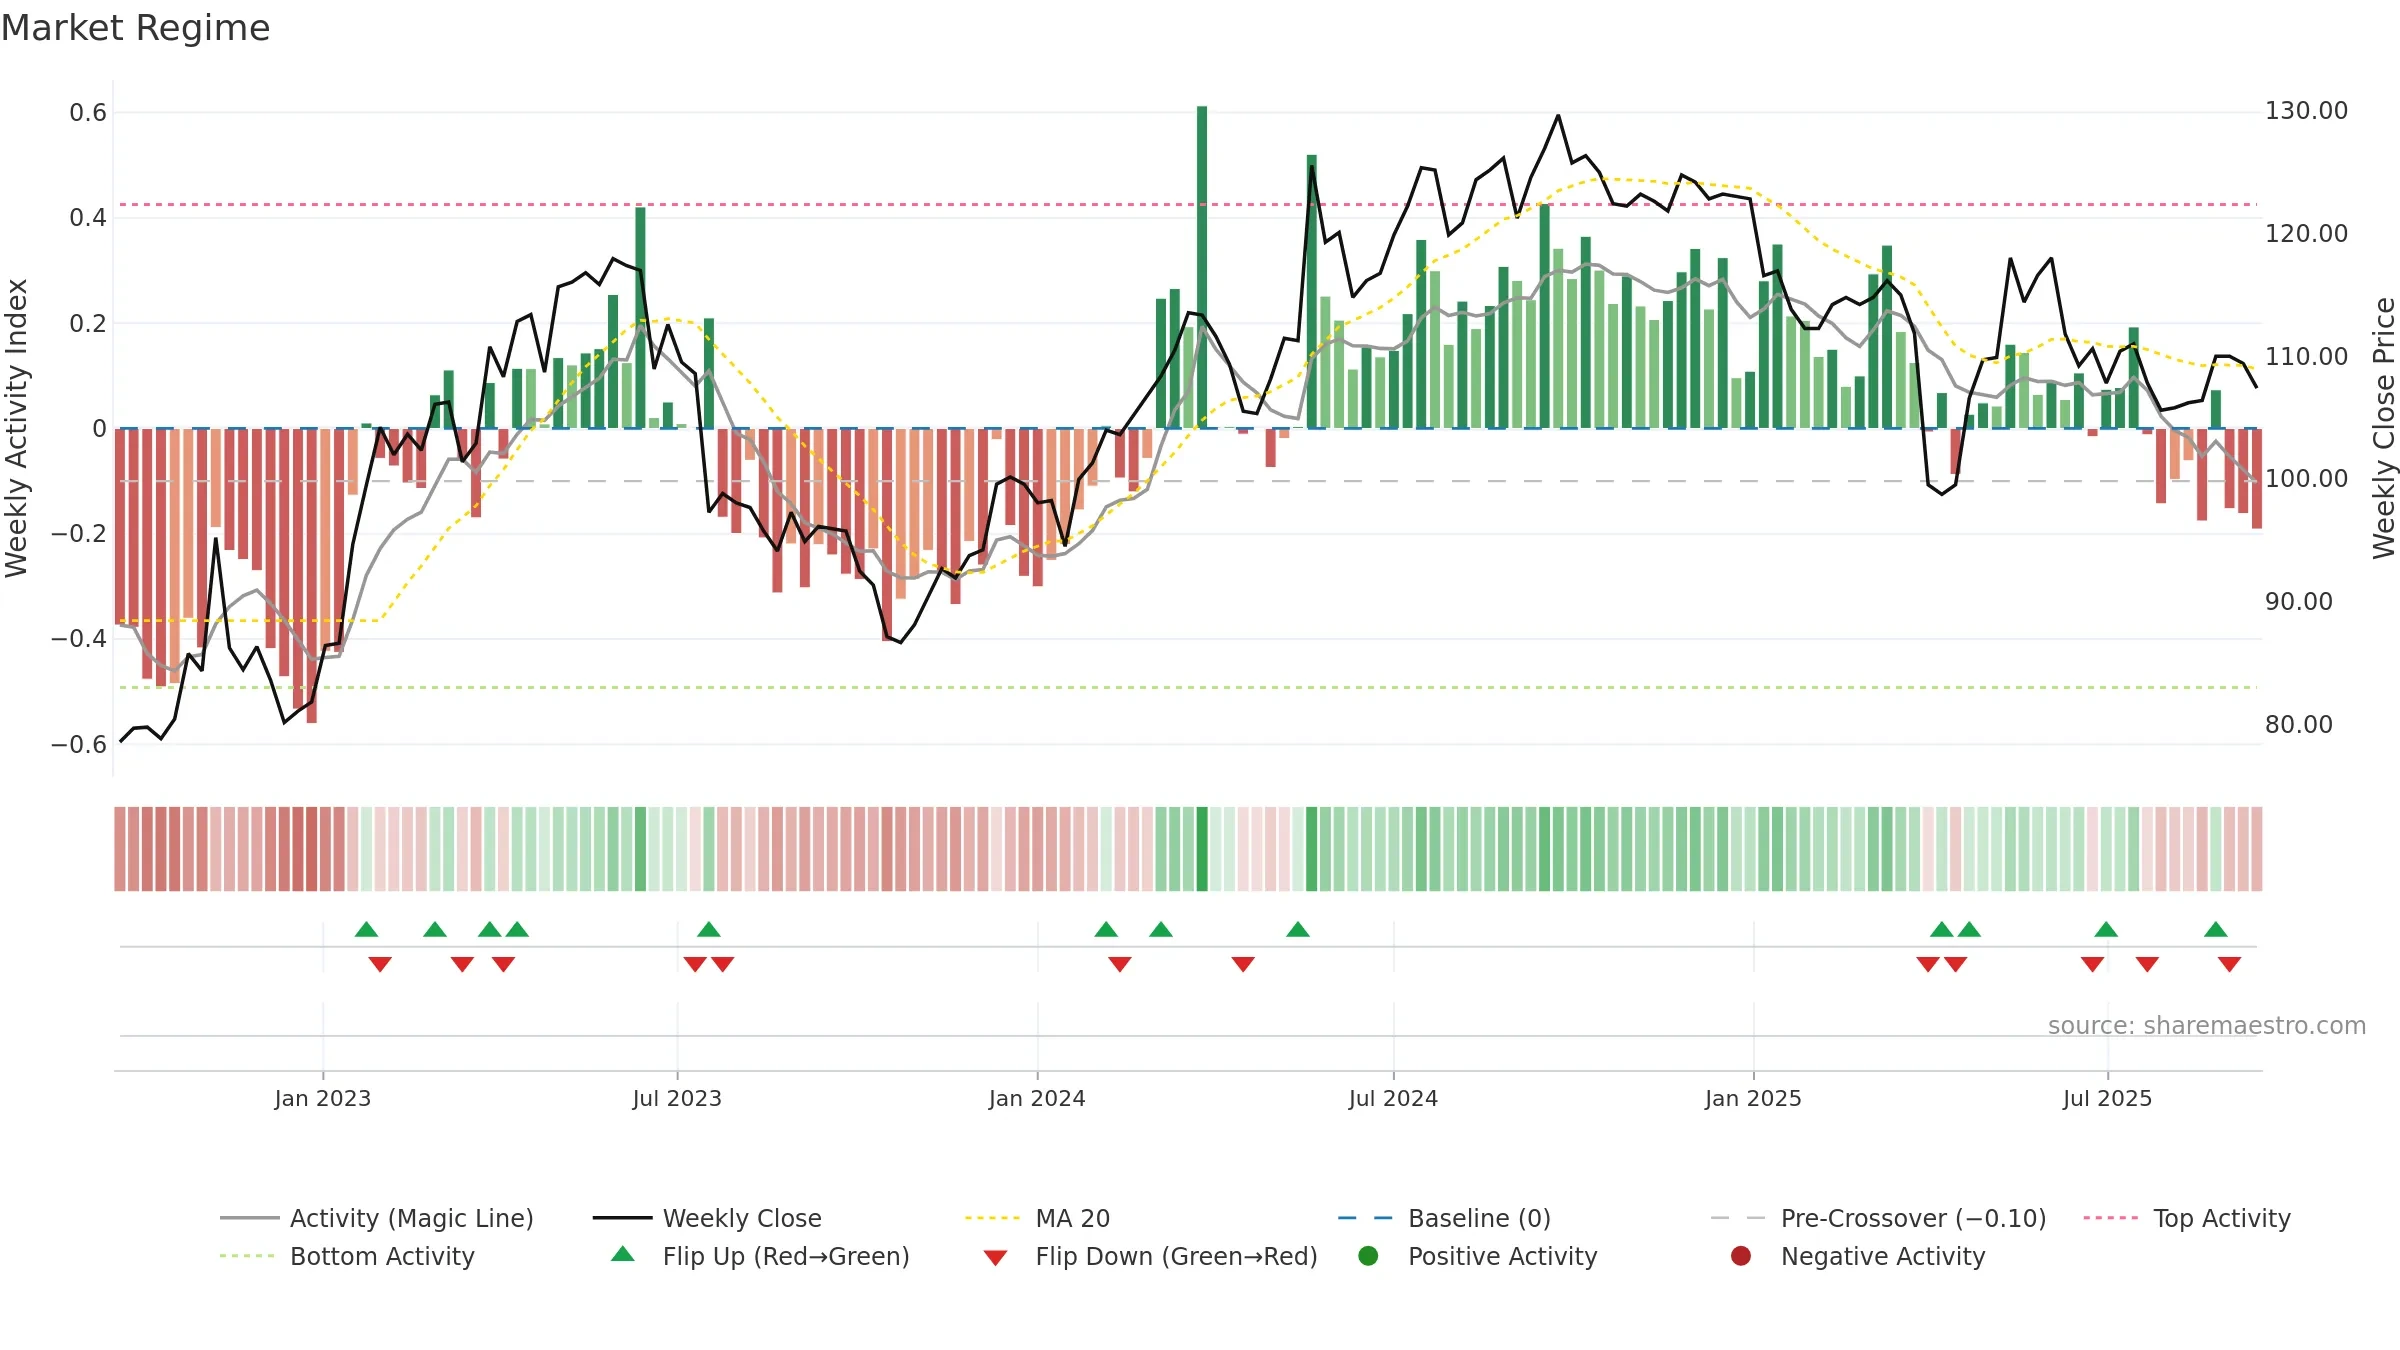Click the Bottom Activity legend entry
Image resolution: width=2400 pixels, height=1350 pixels.
[x=347, y=1256]
